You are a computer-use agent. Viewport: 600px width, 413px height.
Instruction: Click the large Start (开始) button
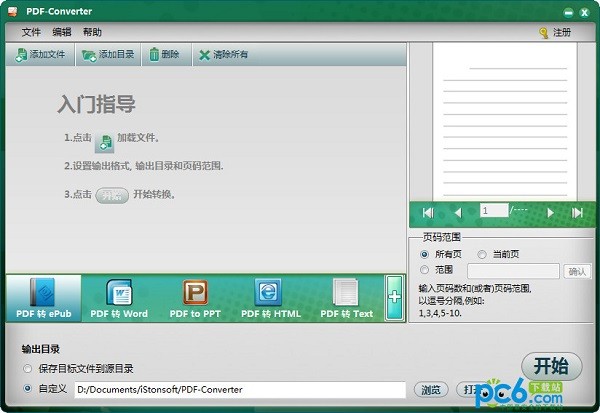[551, 366]
